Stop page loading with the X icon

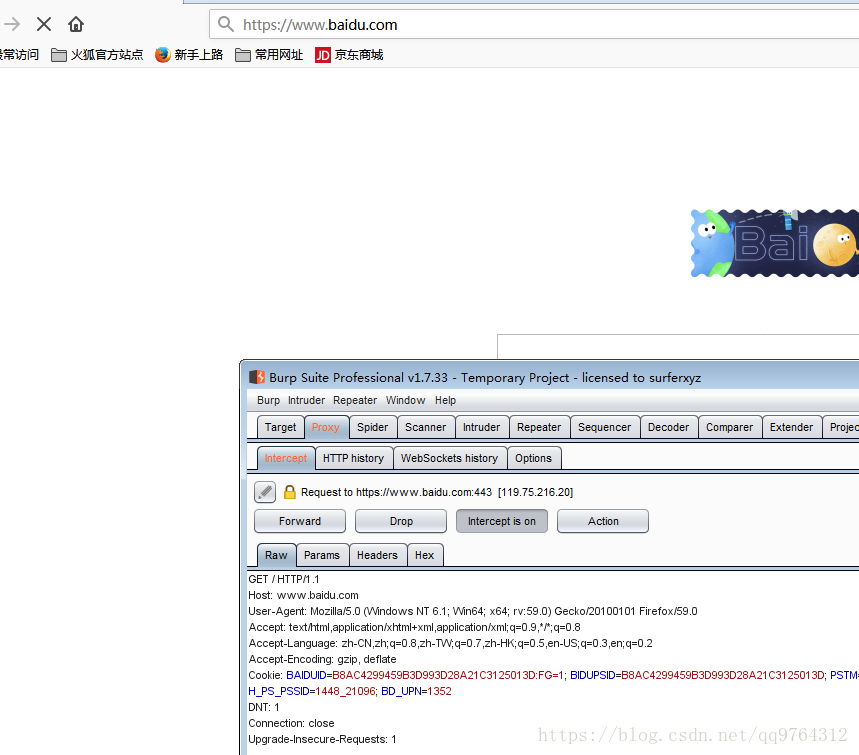coord(44,24)
